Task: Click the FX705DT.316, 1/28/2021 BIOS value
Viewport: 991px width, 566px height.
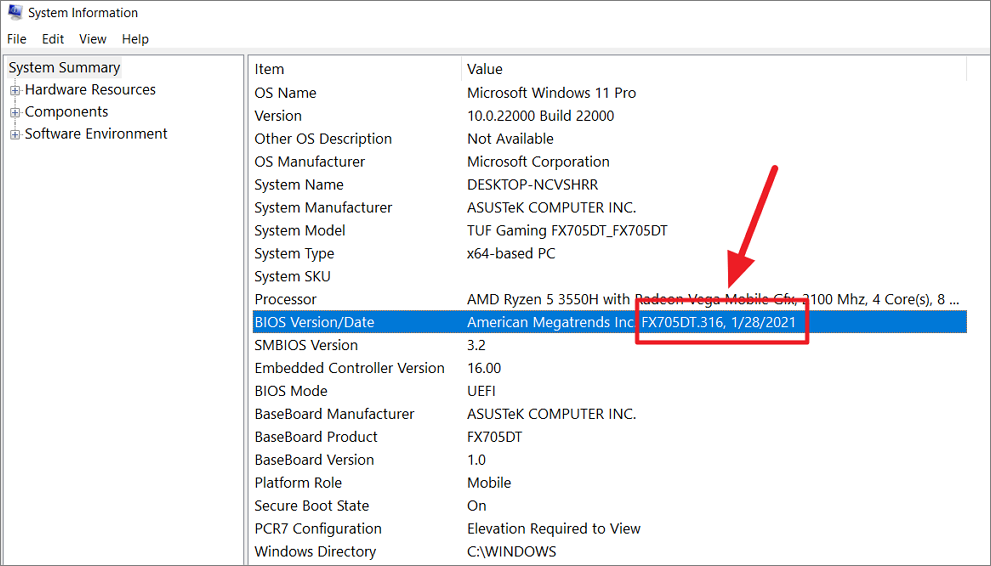Action: click(x=719, y=322)
